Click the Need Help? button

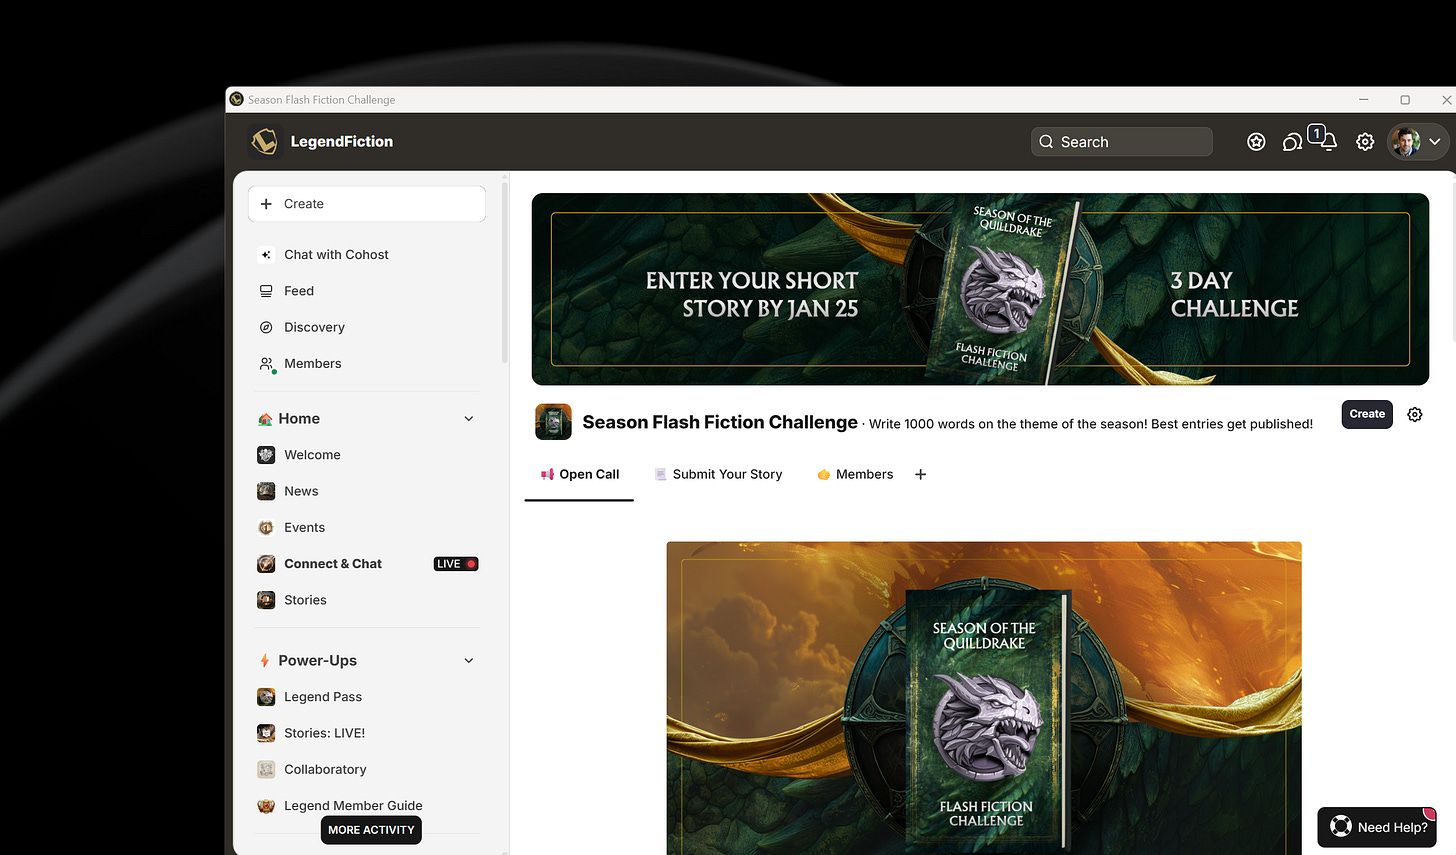[1378, 827]
